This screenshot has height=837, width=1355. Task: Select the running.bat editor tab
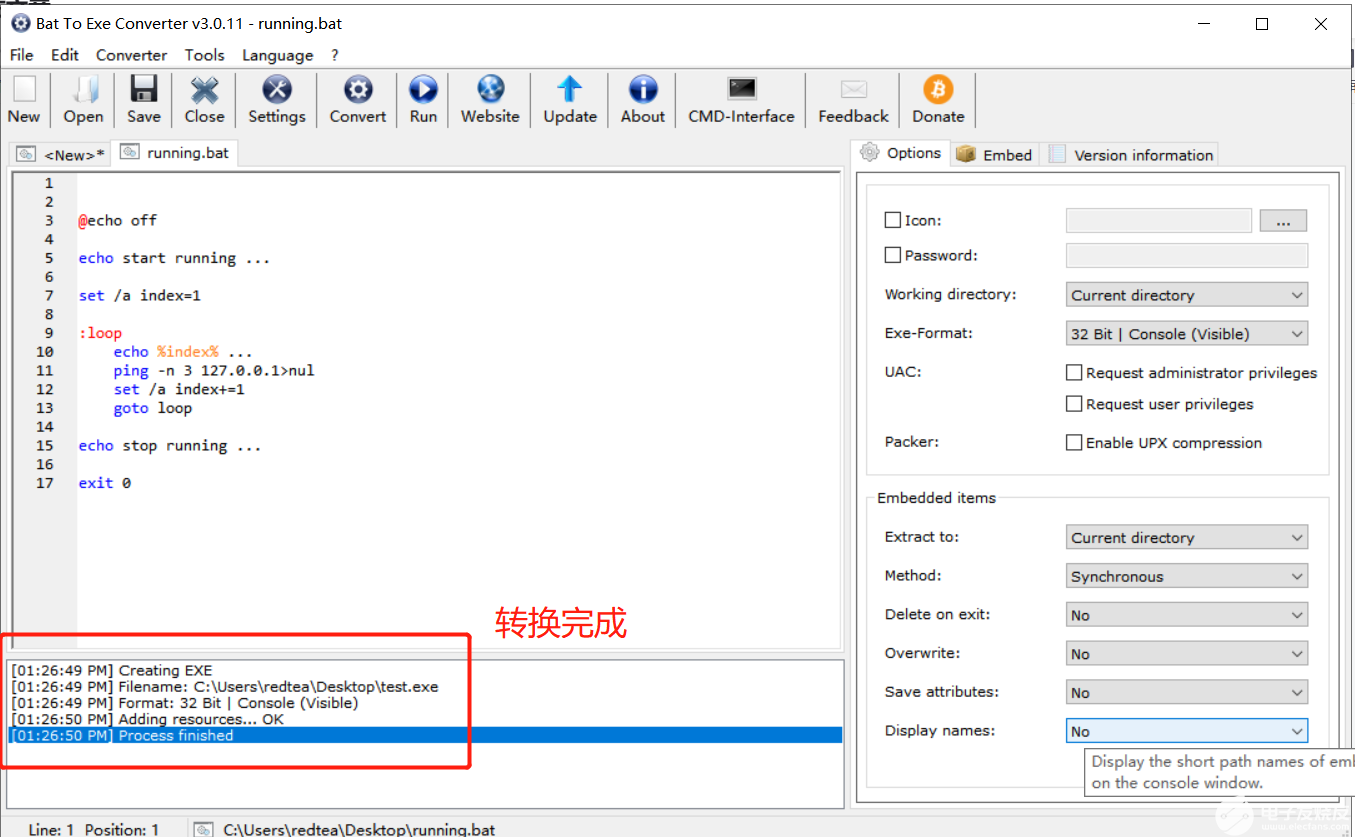[176, 153]
